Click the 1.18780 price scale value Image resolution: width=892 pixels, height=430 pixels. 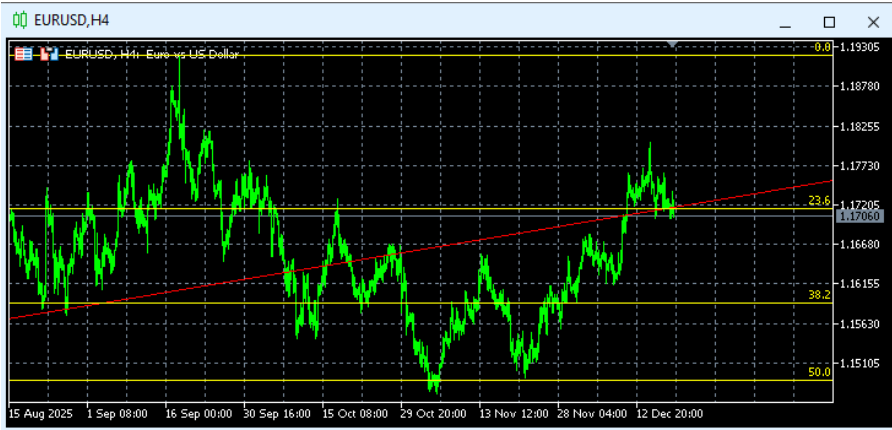click(x=859, y=87)
